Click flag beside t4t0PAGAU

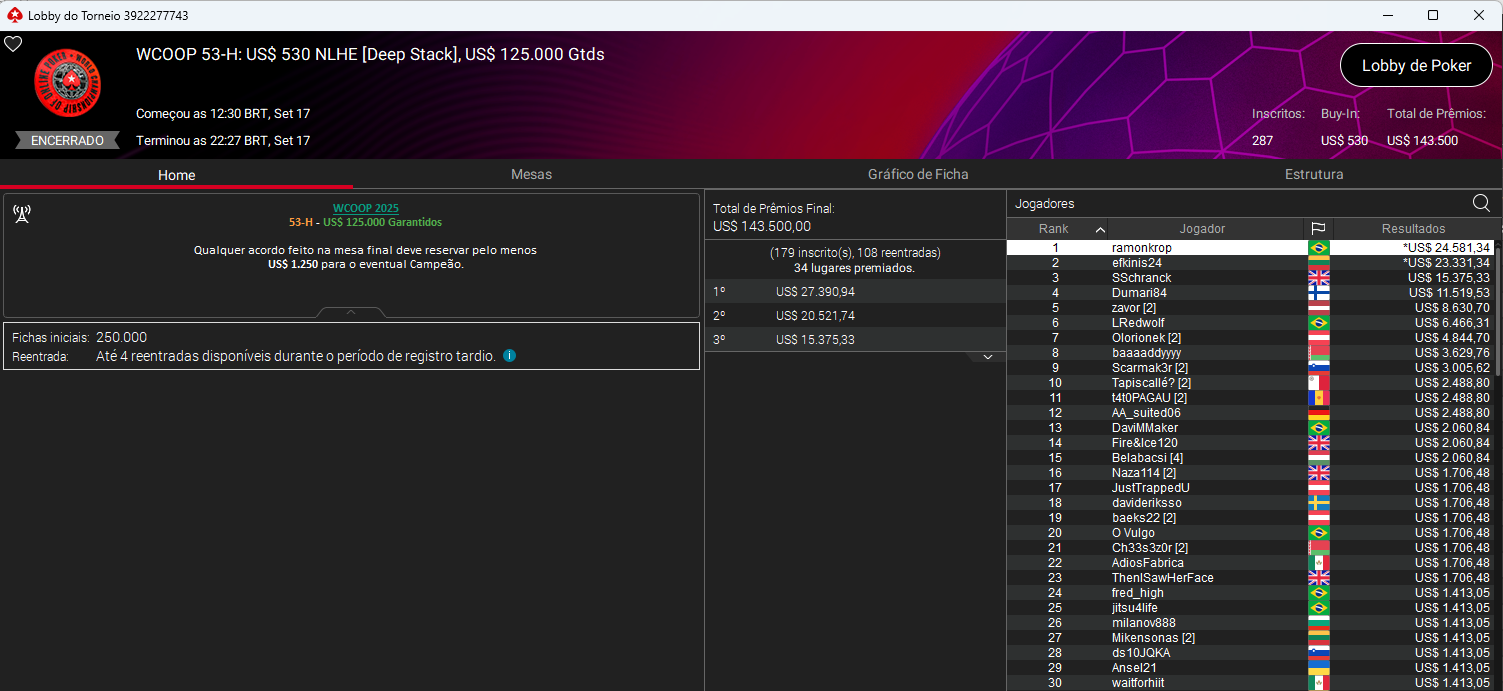pyautogui.click(x=1319, y=397)
